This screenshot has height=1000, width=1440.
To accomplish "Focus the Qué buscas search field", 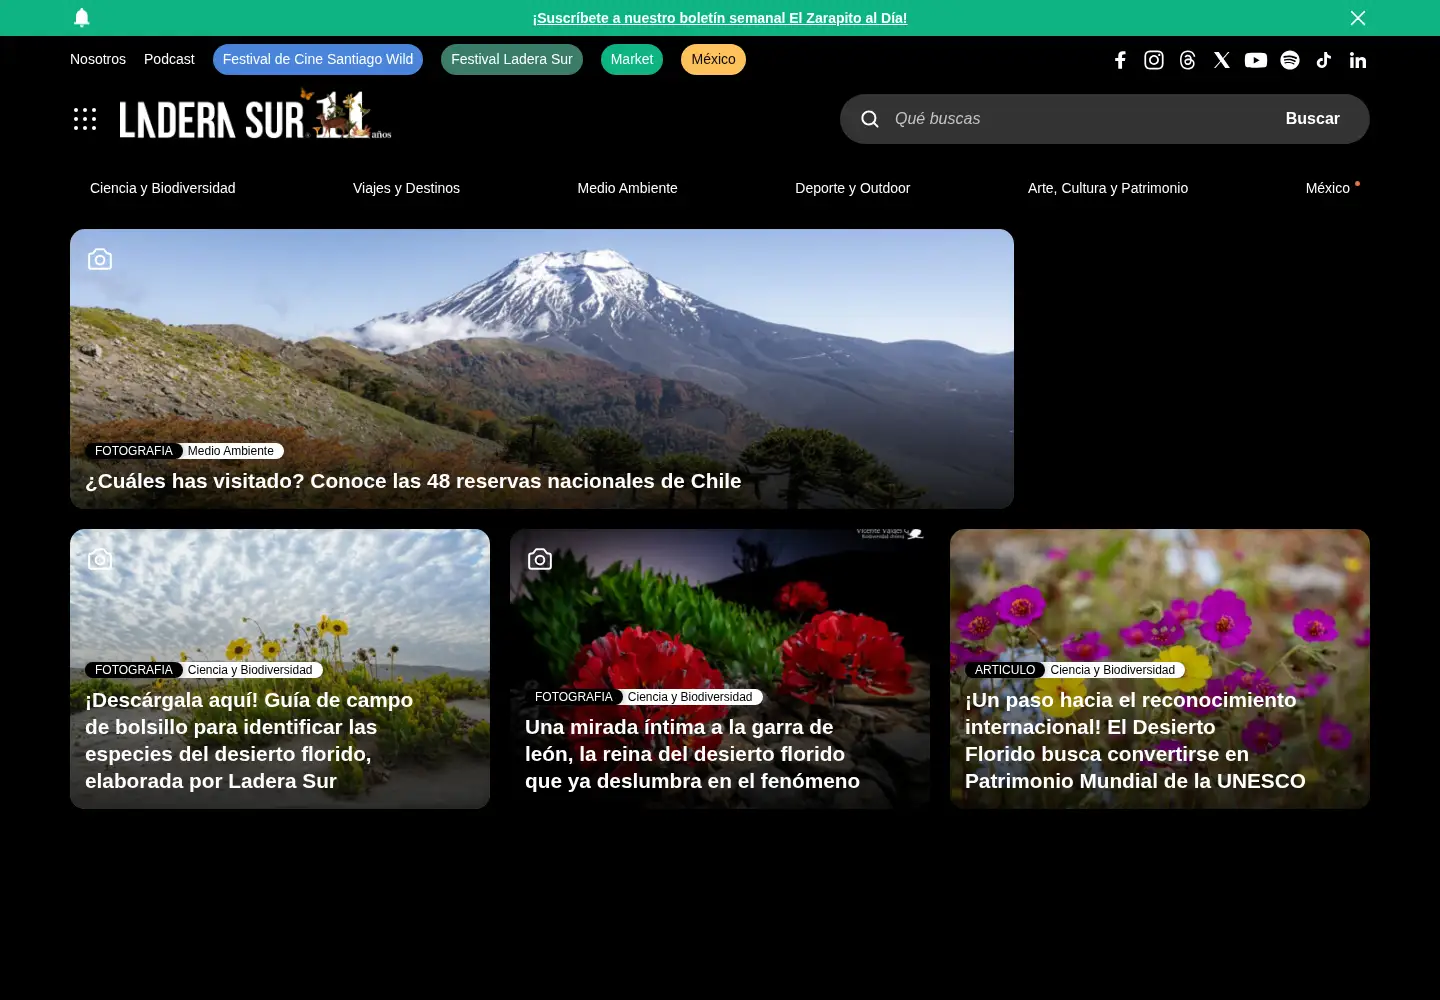I will (1080, 119).
